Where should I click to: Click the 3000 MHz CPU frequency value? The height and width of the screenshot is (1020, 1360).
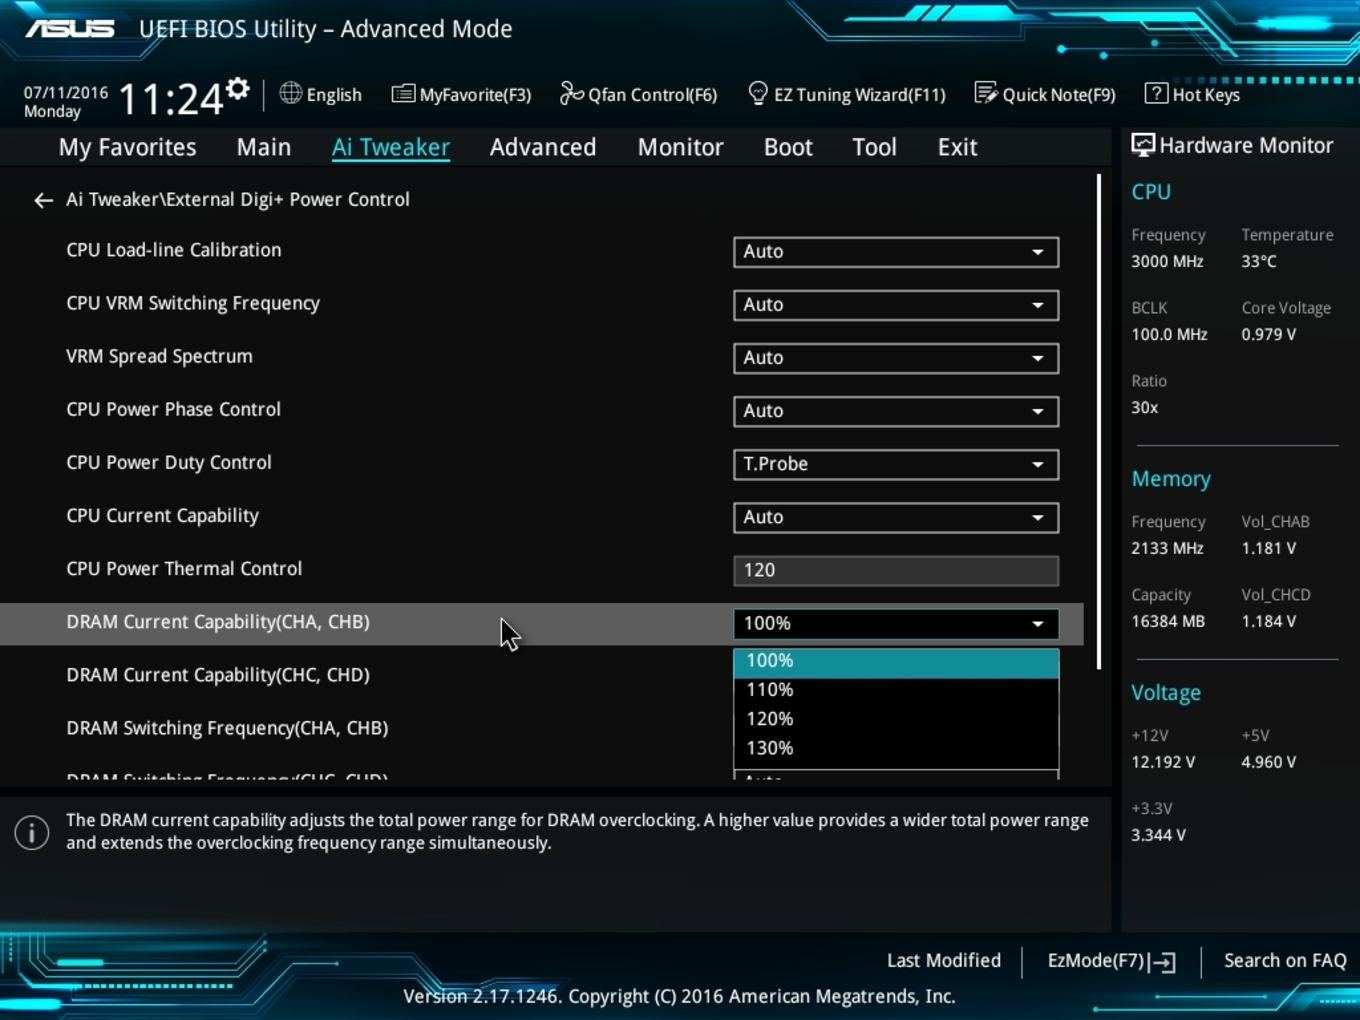pyautogui.click(x=1167, y=261)
